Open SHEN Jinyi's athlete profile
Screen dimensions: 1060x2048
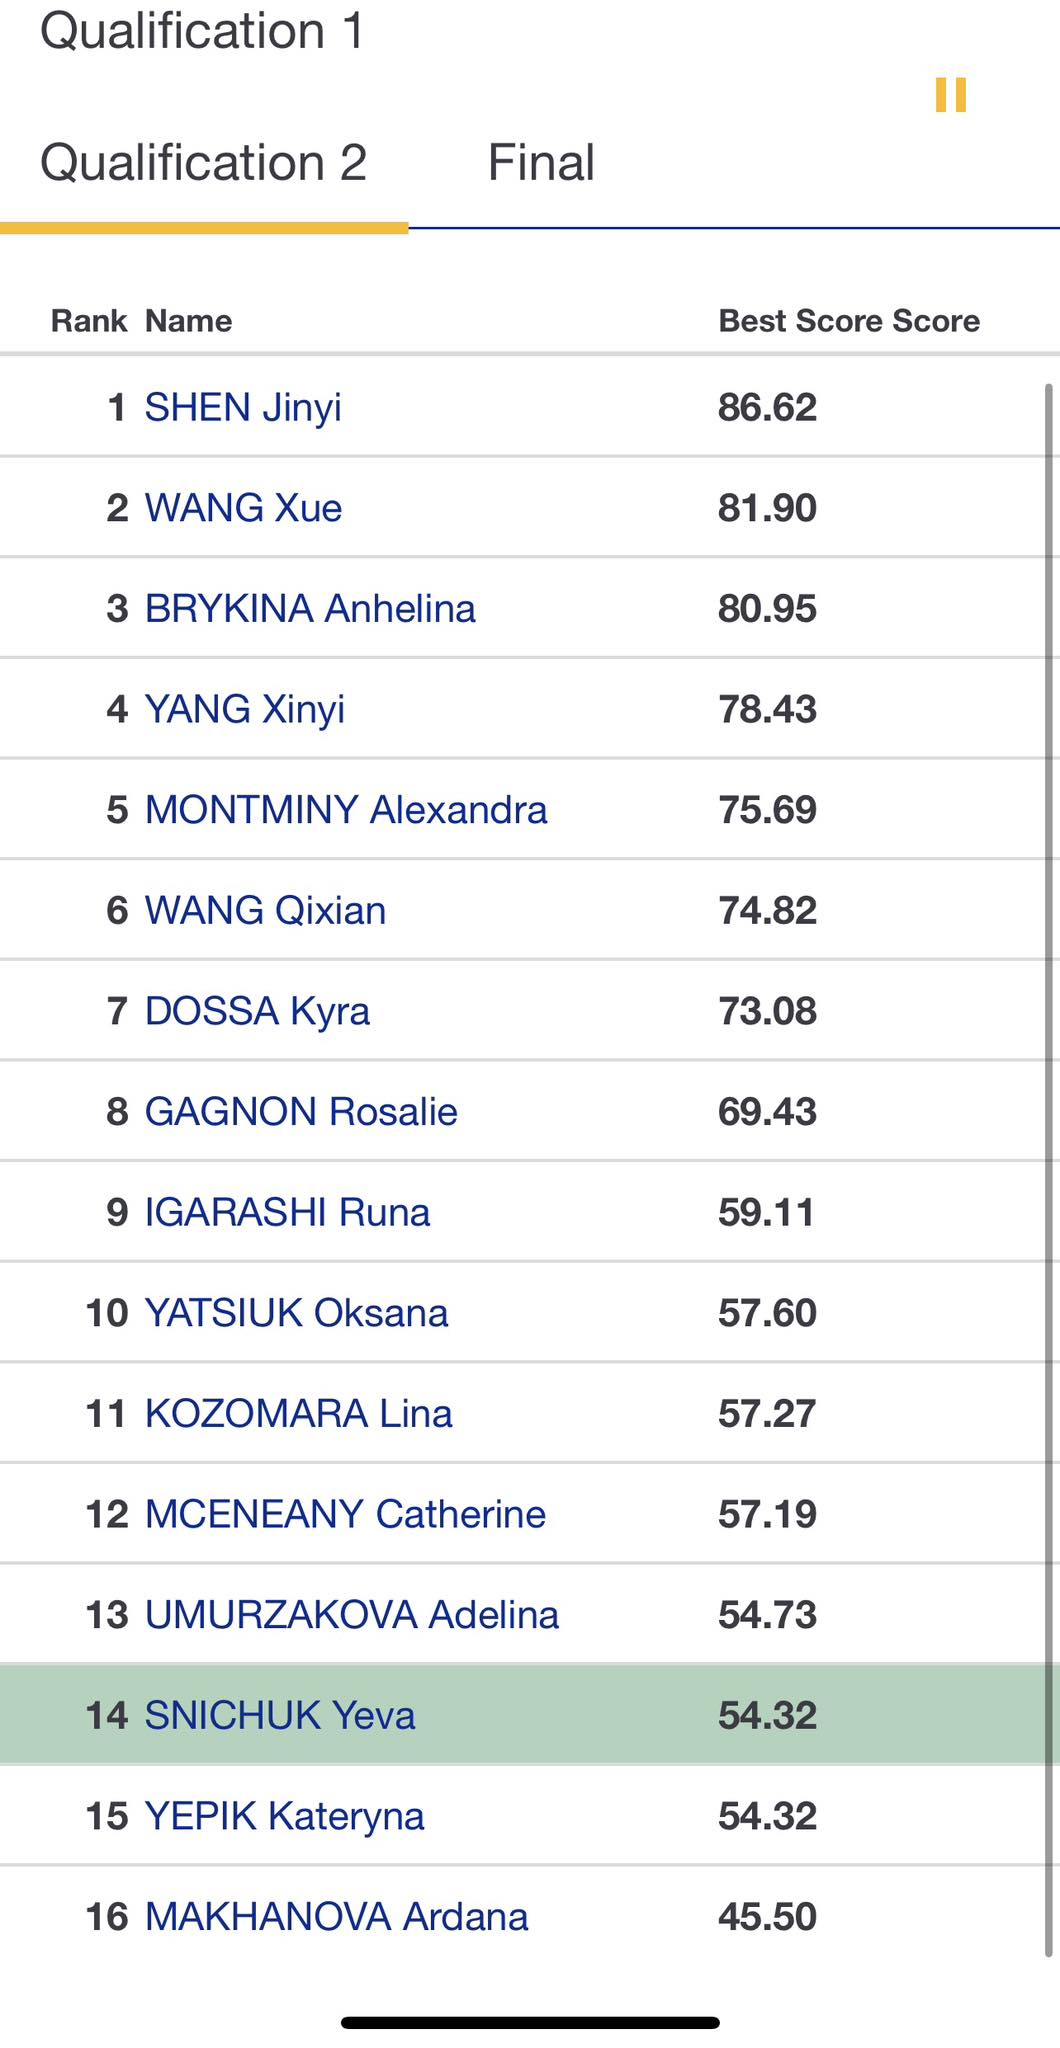coord(243,408)
